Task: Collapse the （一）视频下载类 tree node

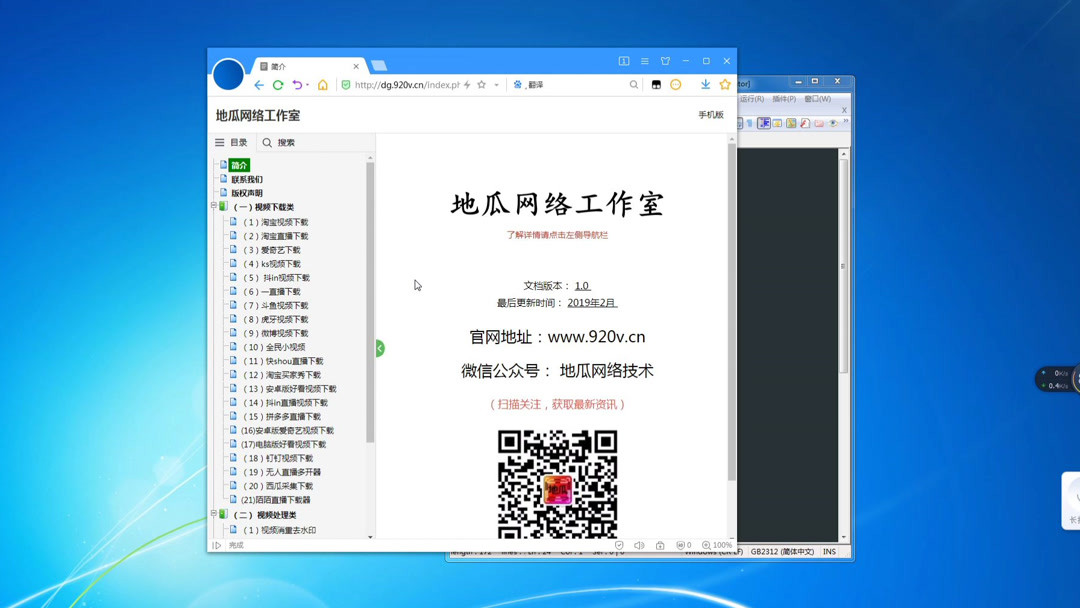Action: [216, 206]
